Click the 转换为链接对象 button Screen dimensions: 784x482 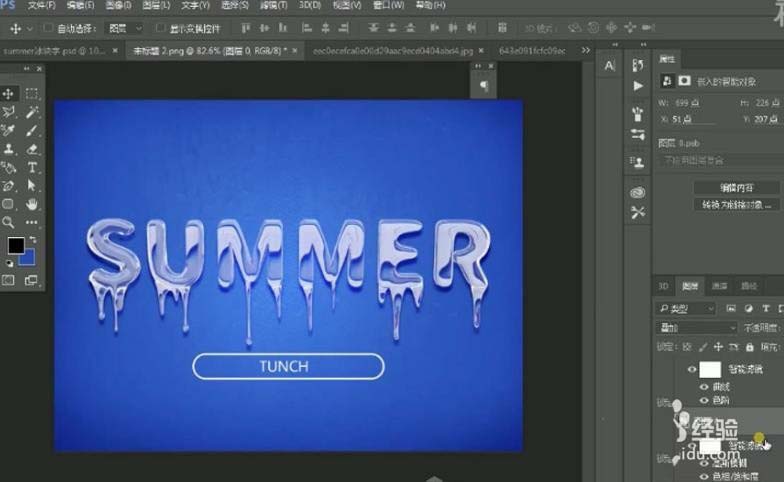pos(736,205)
